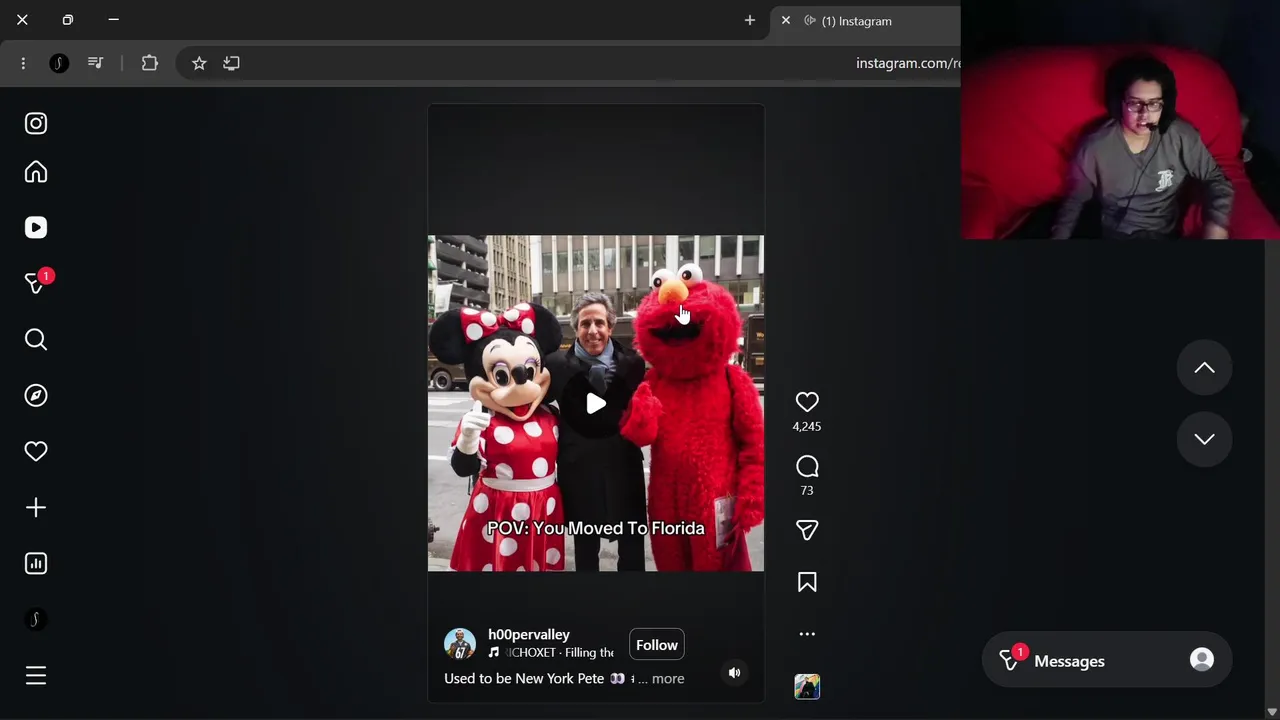
Task: Bookmark this page with the star icon
Action: click(199, 63)
